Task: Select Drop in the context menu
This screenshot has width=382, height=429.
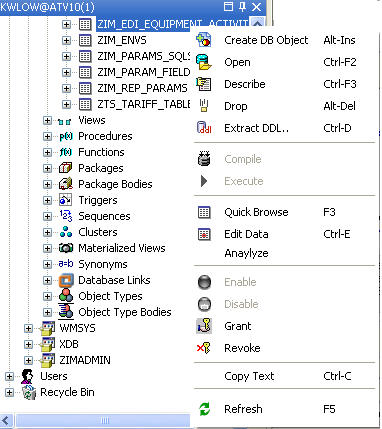Action: [x=286, y=106]
